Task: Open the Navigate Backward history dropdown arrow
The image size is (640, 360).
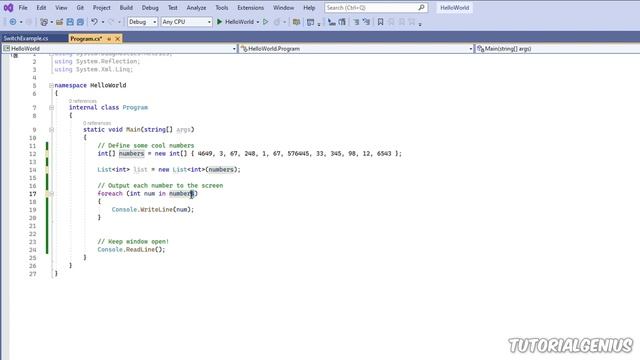Action: point(21,22)
